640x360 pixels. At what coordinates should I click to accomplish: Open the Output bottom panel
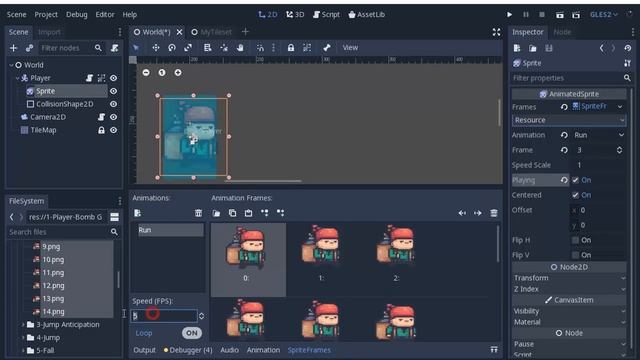pyautogui.click(x=144, y=350)
